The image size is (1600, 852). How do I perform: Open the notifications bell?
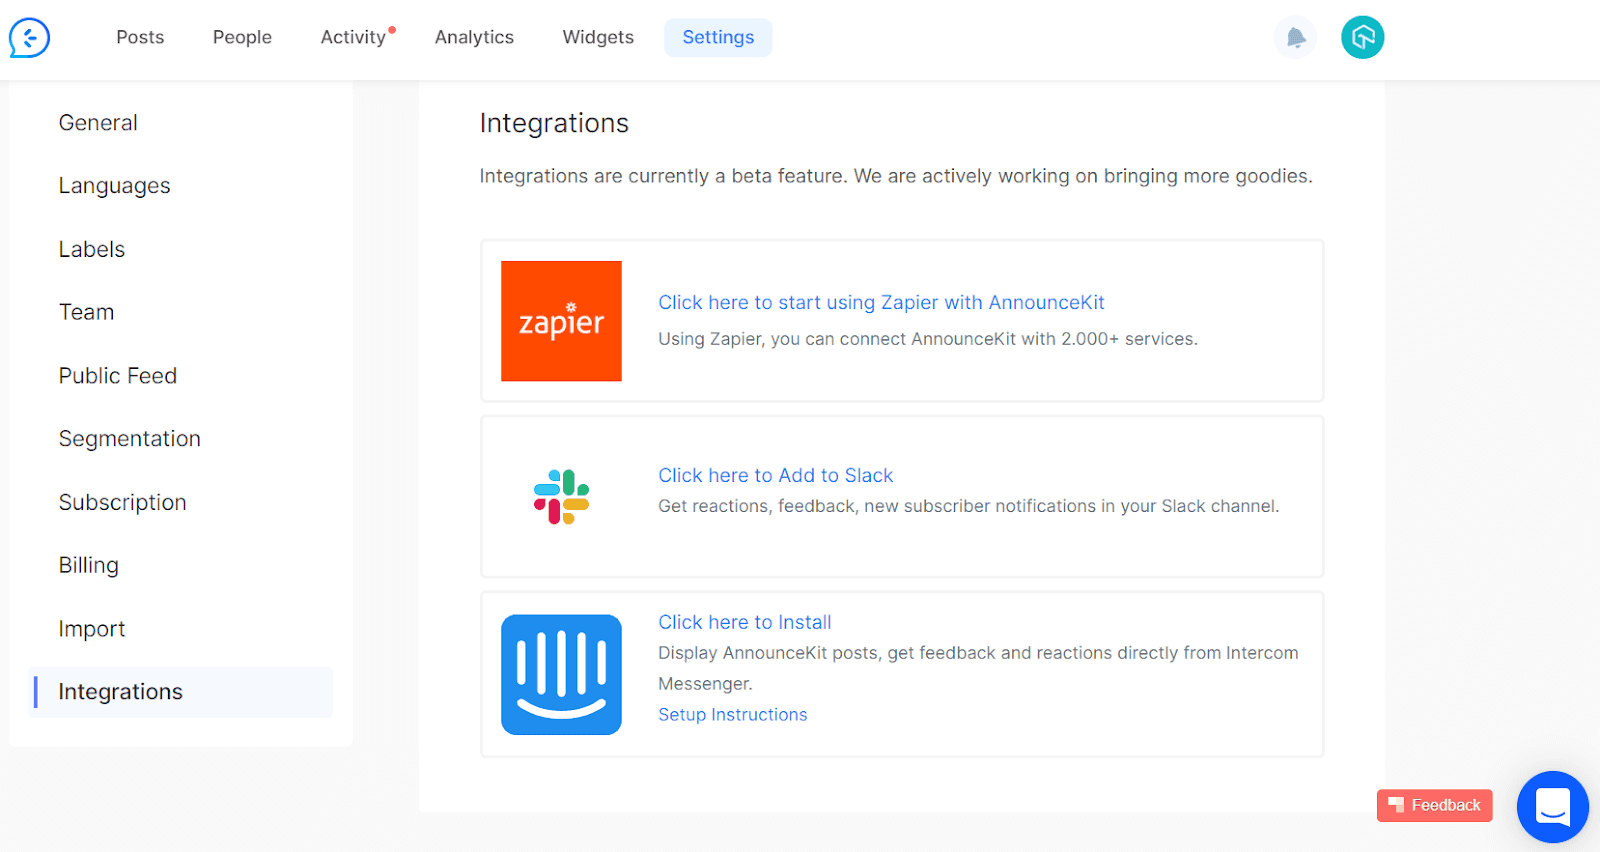1295,38
